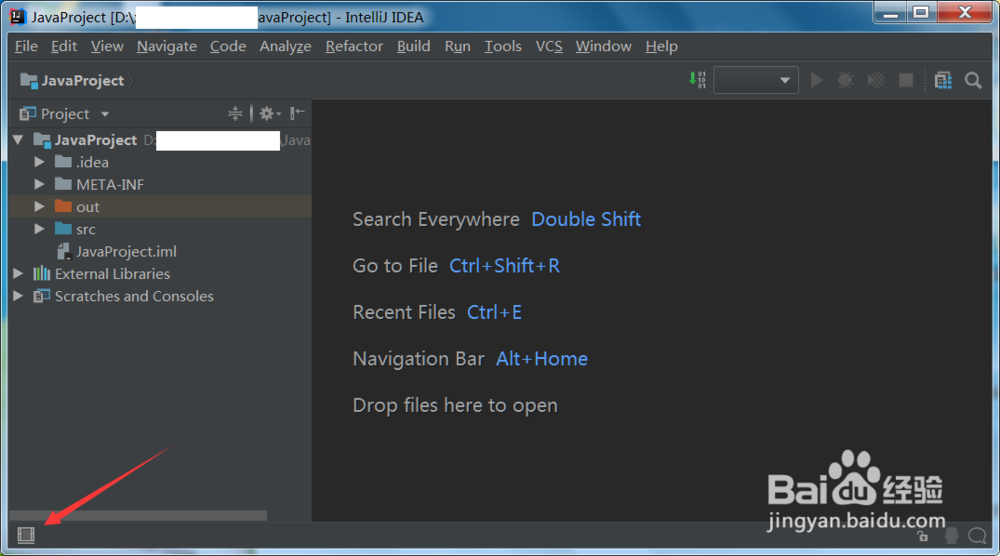Viewport: 1000px width, 556px height.
Task: Select the JavaProject.iml file
Action: click(x=126, y=252)
